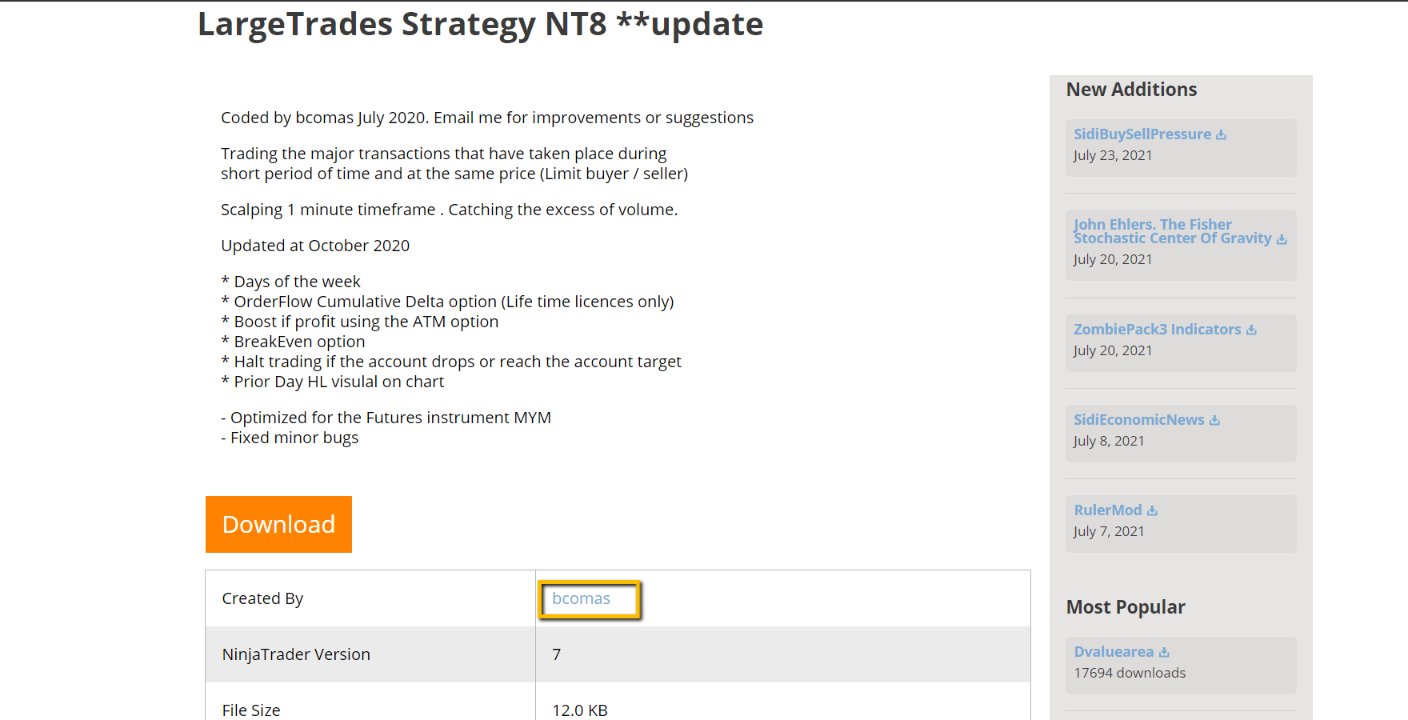The image size is (1408, 720).
Task: Visit the RulerMod link
Action: click(1108, 510)
